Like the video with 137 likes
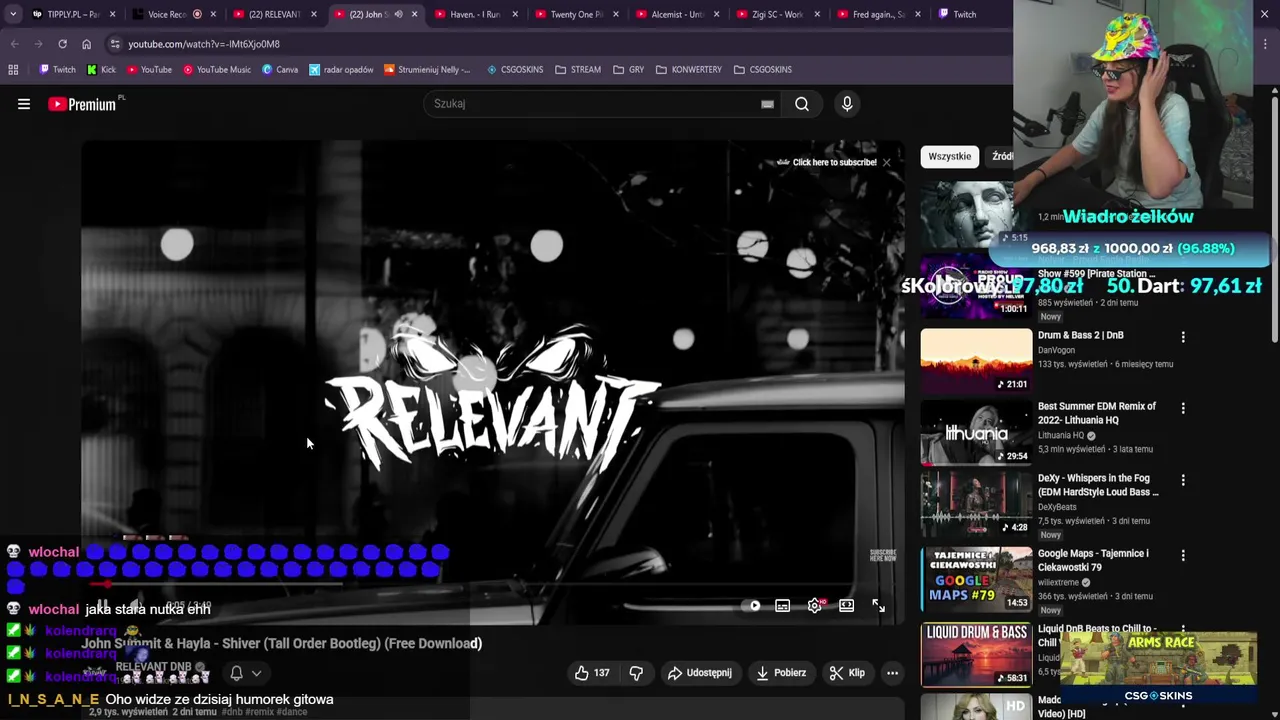 click(591, 673)
